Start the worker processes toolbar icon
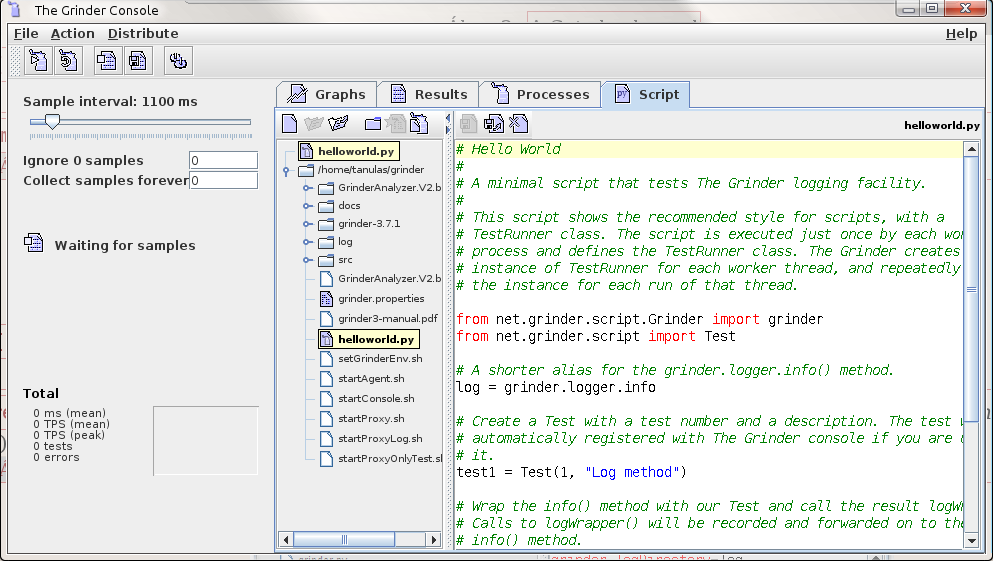This screenshot has height=561, width=993. (39, 61)
